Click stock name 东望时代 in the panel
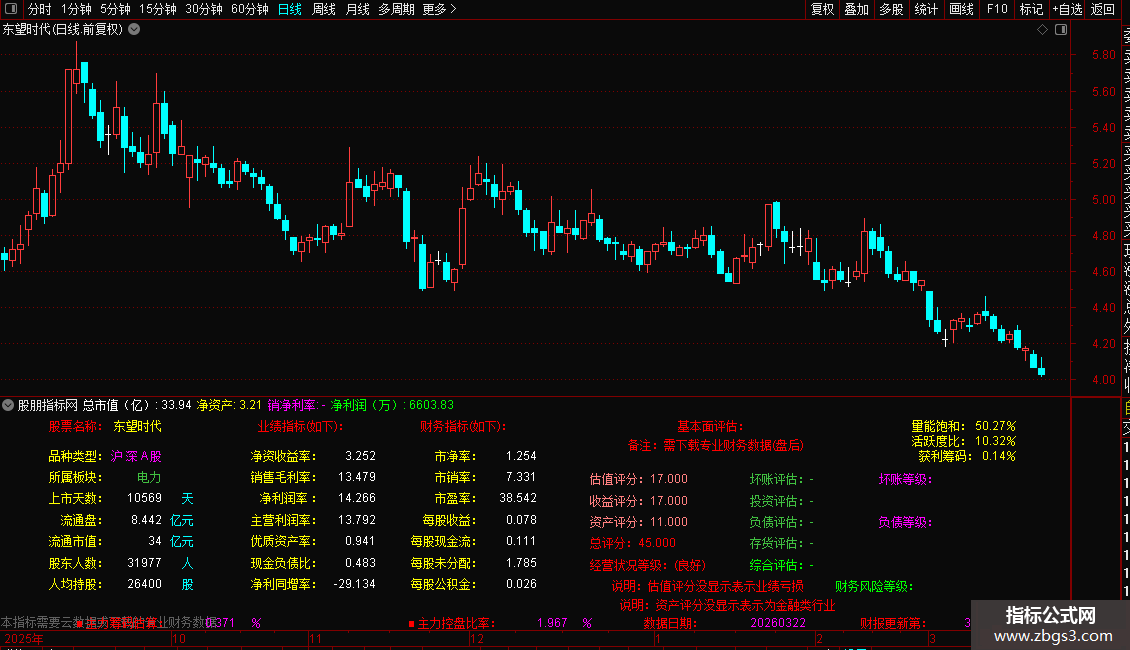The width and height of the screenshot is (1130, 650). 137,427
